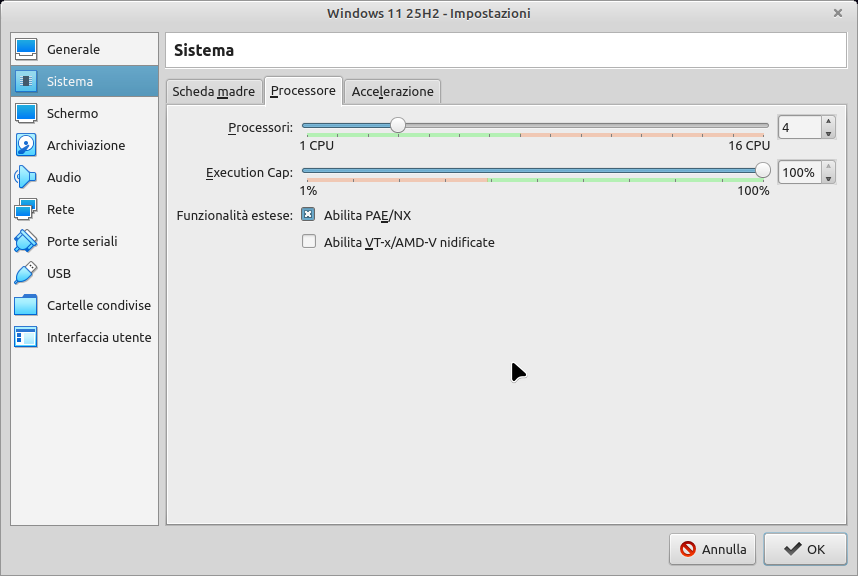Click the Cartelle condivise folder icon
Image resolution: width=858 pixels, height=576 pixels.
[x=26, y=305]
